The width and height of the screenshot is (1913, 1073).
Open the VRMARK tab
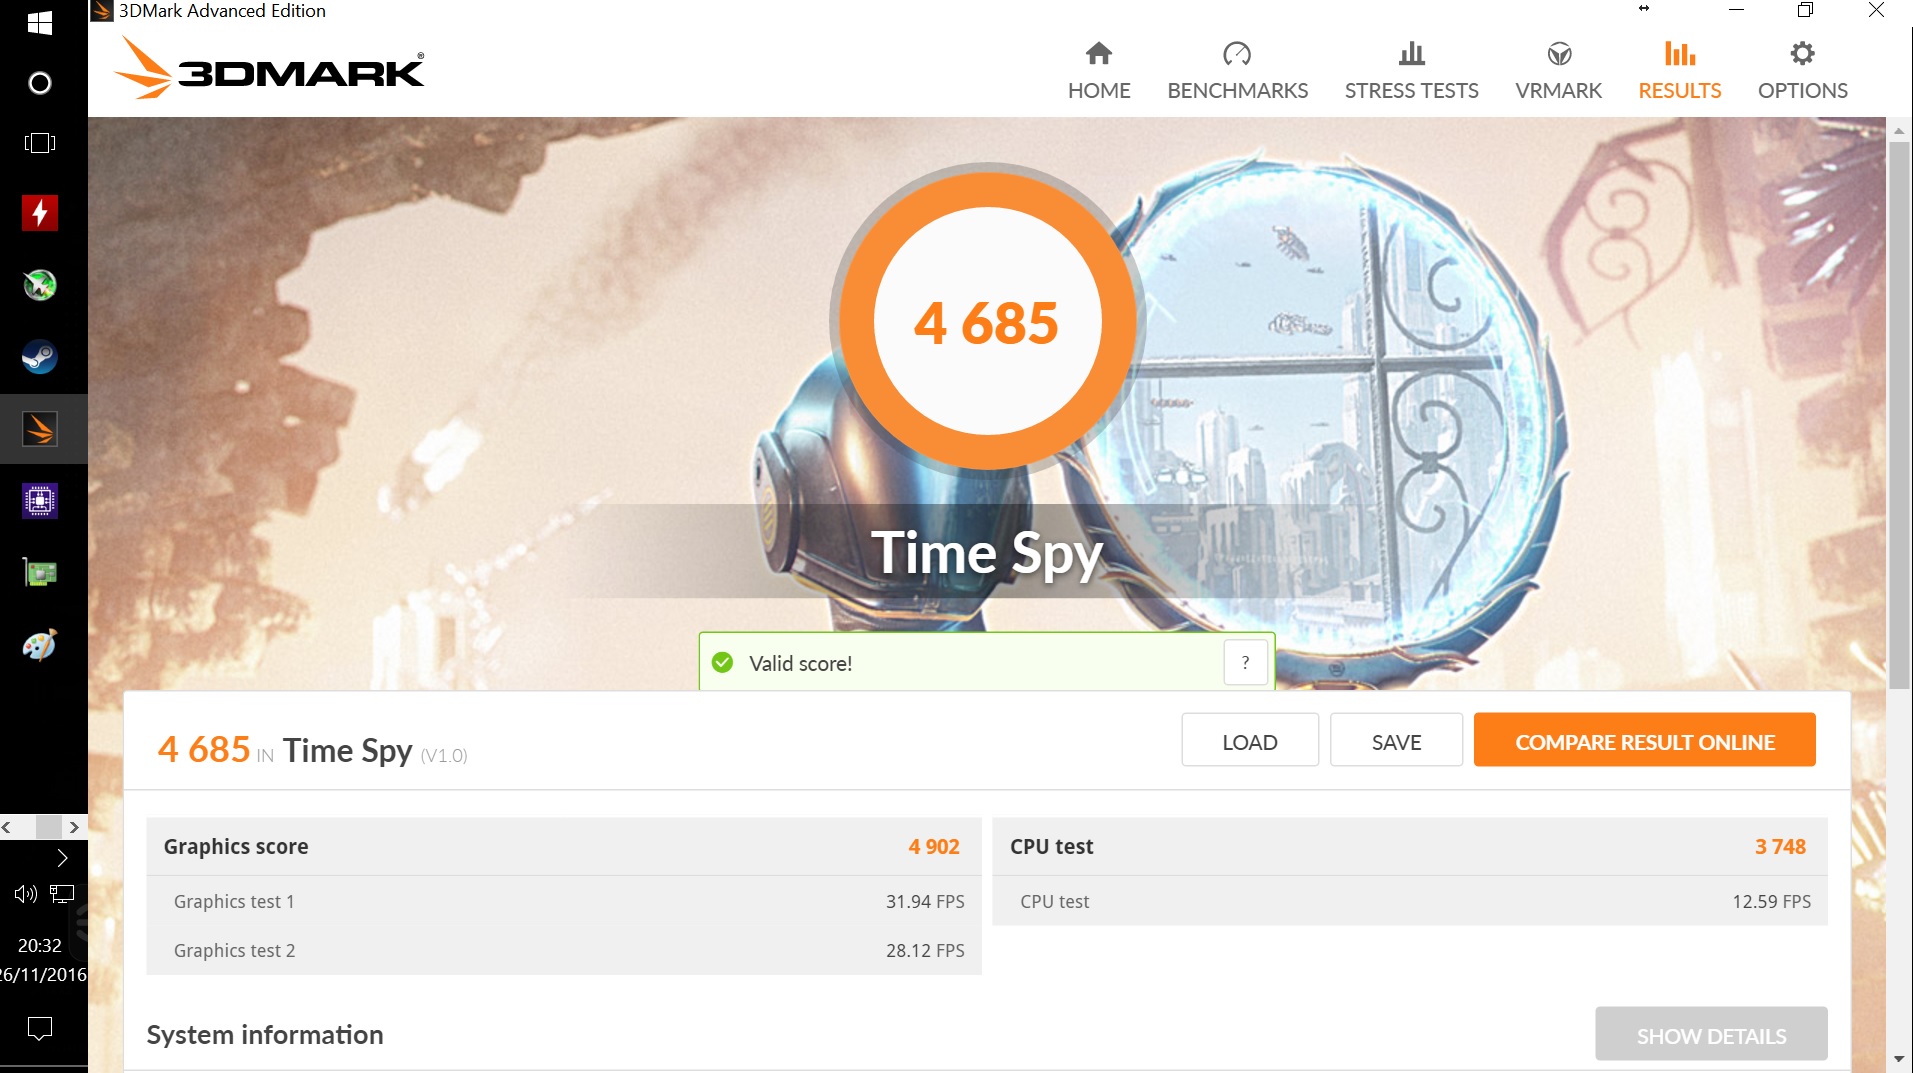(1558, 71)
